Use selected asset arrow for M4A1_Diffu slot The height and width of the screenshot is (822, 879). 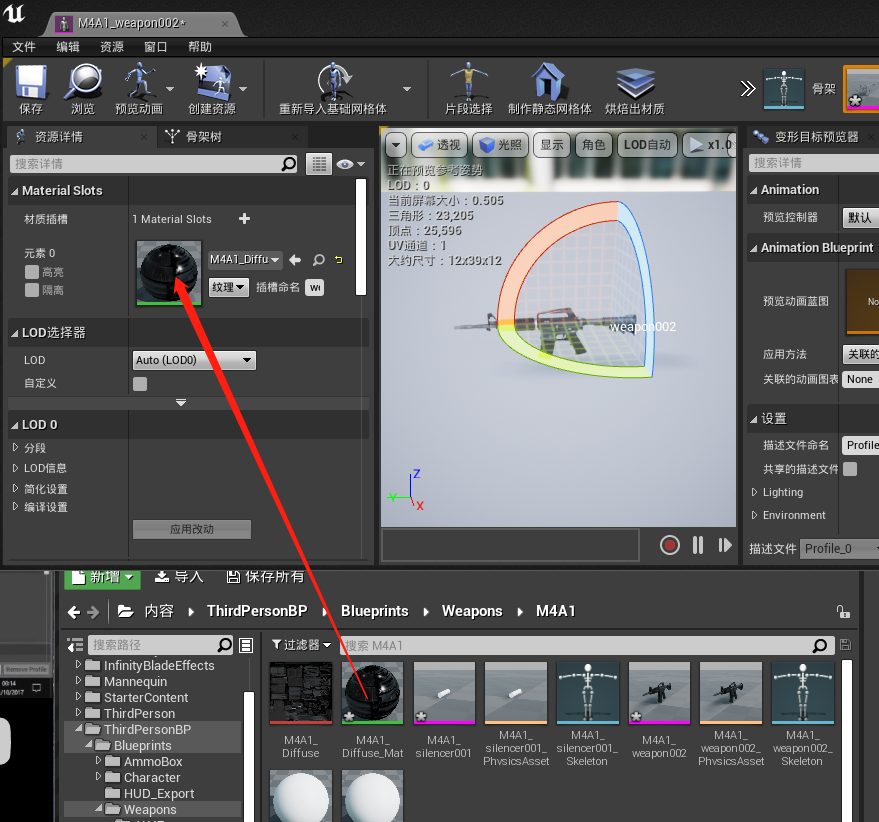(295, 260)
